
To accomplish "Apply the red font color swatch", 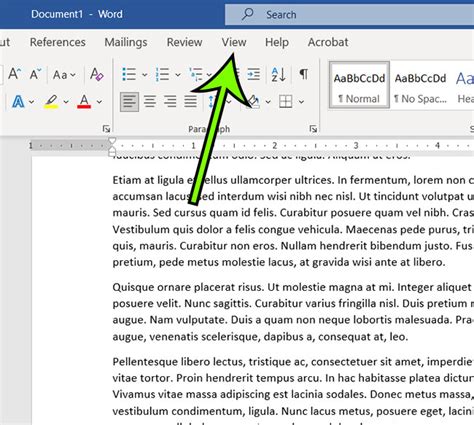I will pyautogui.click(x=84, y=101).
